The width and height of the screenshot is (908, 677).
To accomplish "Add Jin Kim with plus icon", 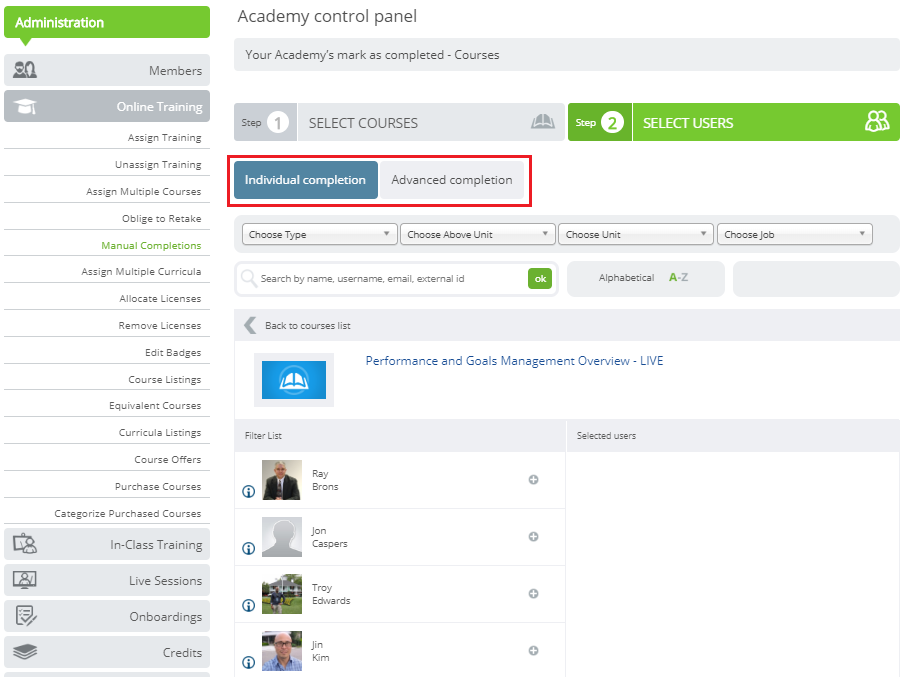I will (x=533, y=650).
